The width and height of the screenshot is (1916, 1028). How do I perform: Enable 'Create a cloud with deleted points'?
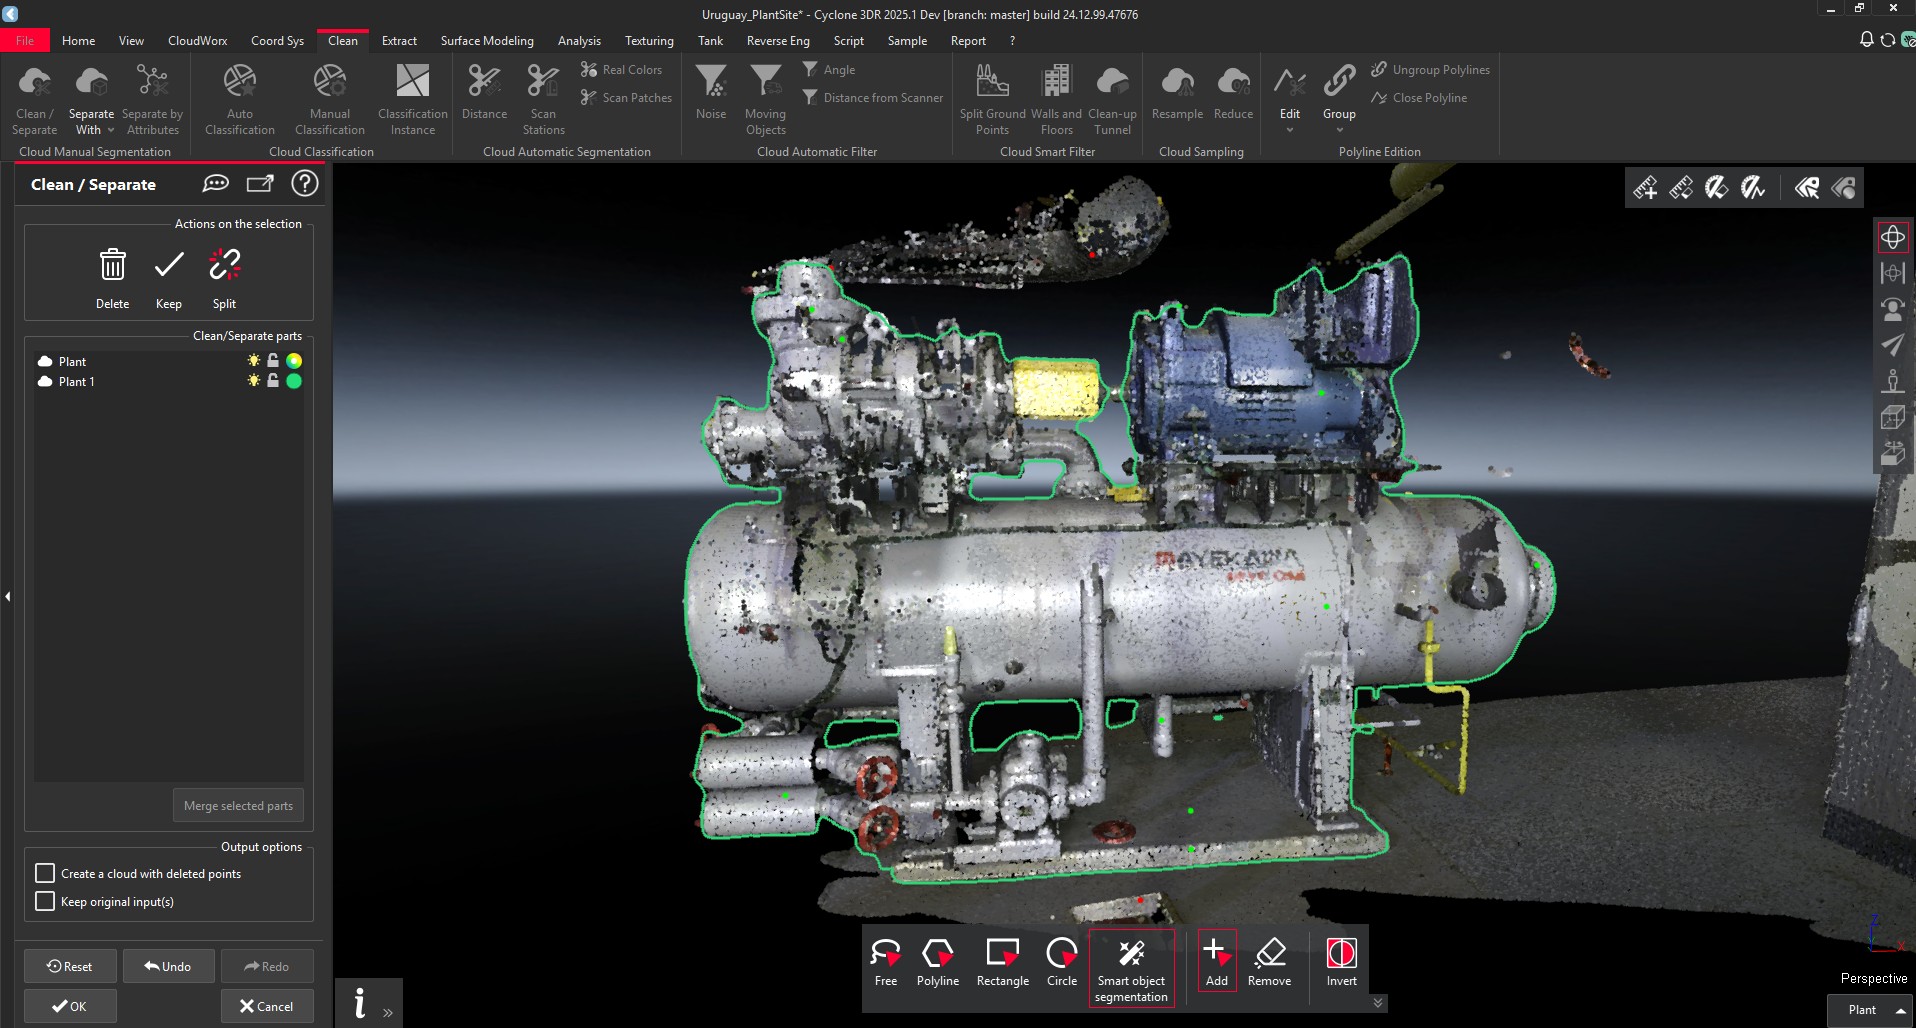point(45,873)
